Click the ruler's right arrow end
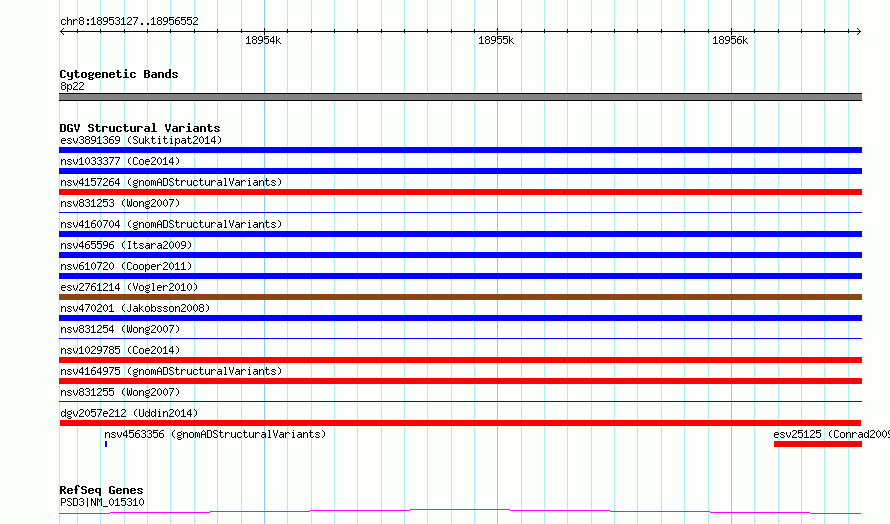890x524 pixels. pos(859,32)
